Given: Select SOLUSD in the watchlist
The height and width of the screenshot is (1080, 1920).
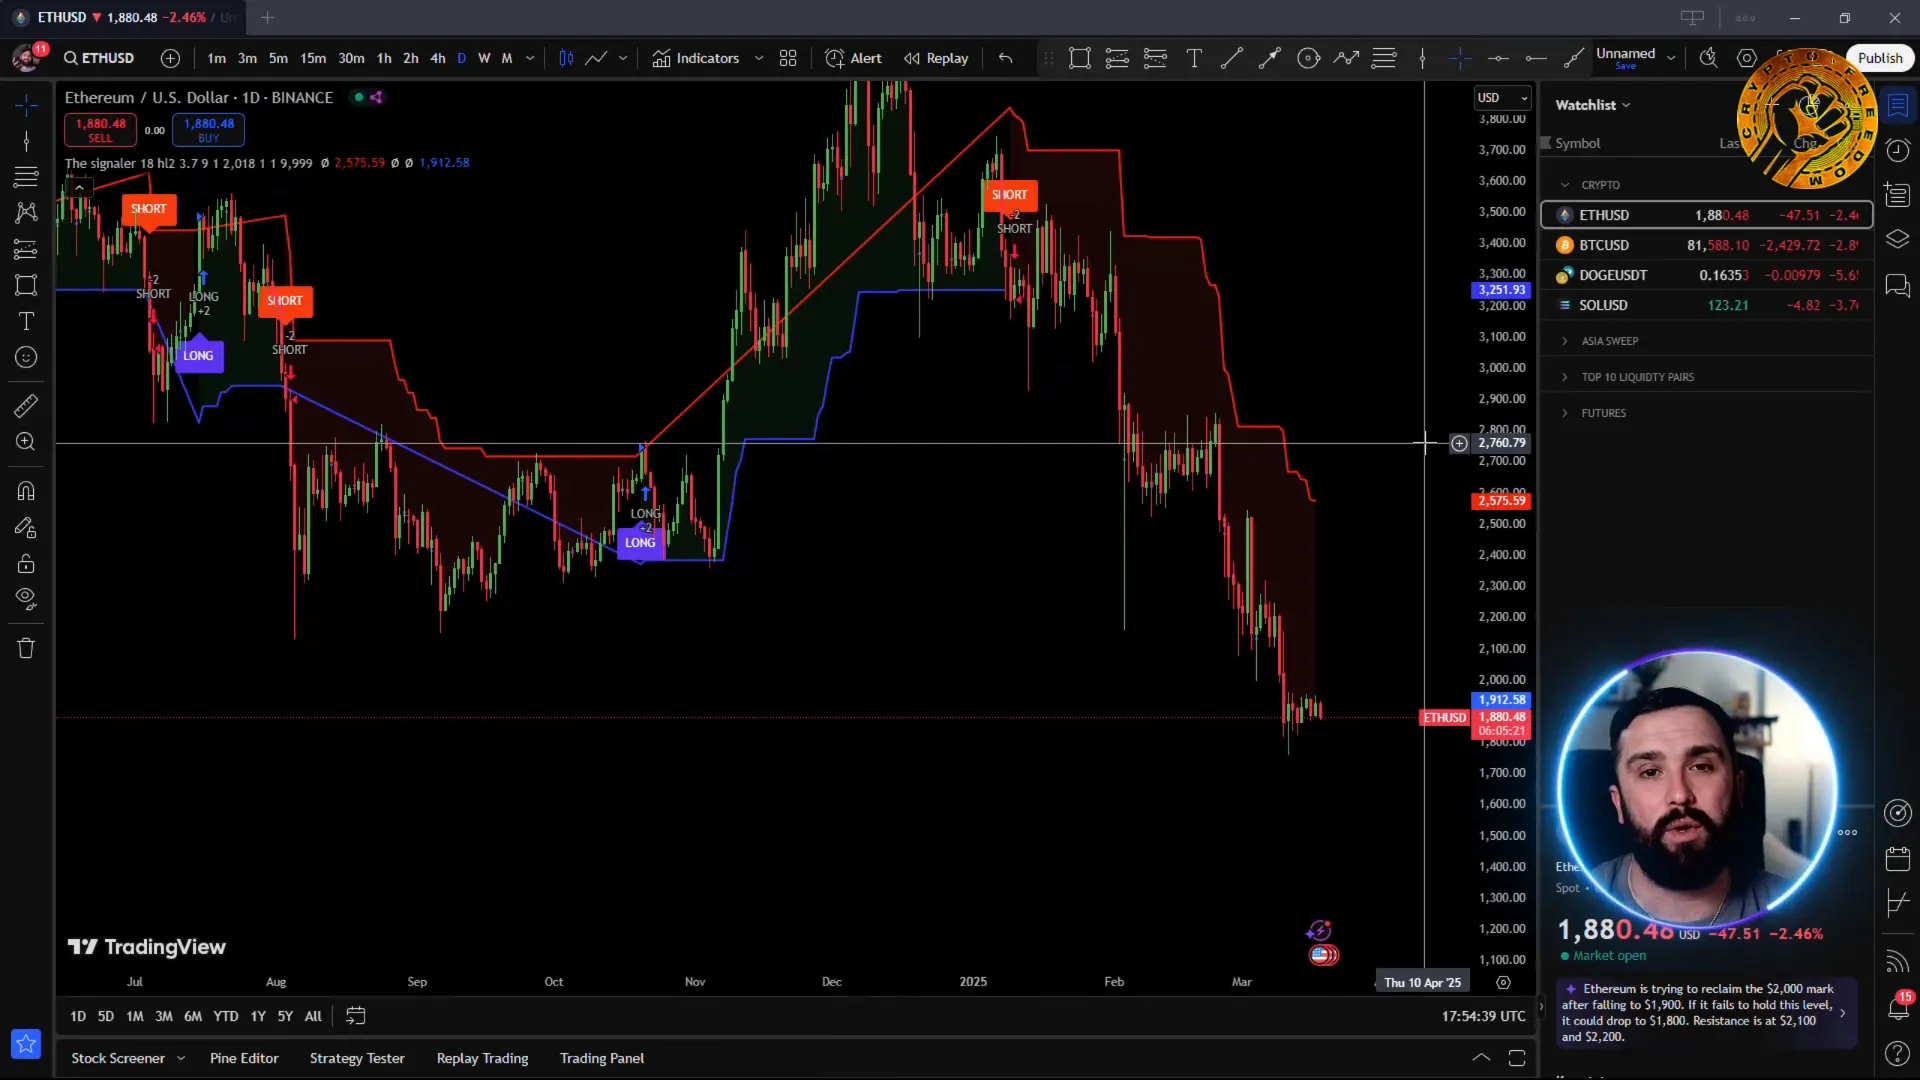Looking at the screenshot, I should point(1706,305).
